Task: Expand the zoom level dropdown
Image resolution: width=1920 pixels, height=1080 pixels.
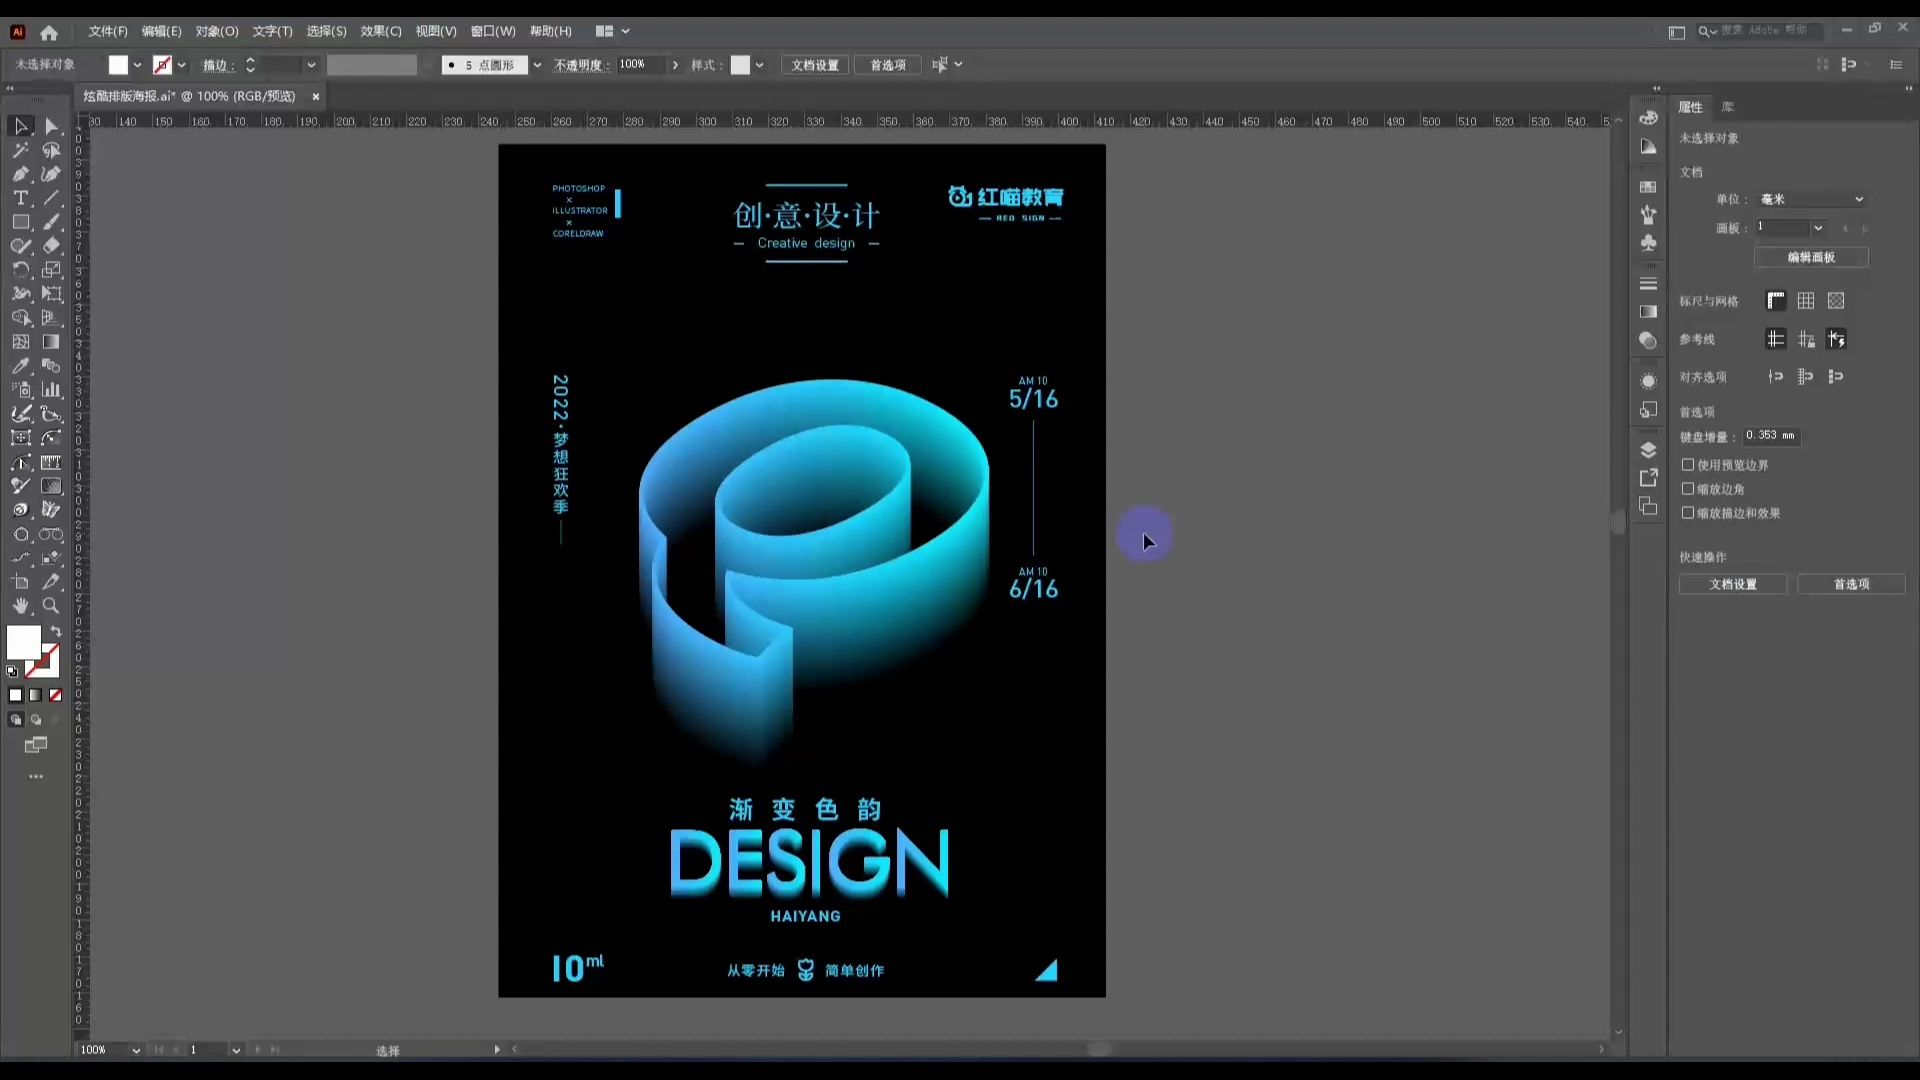Action: tap(136, 1050)
